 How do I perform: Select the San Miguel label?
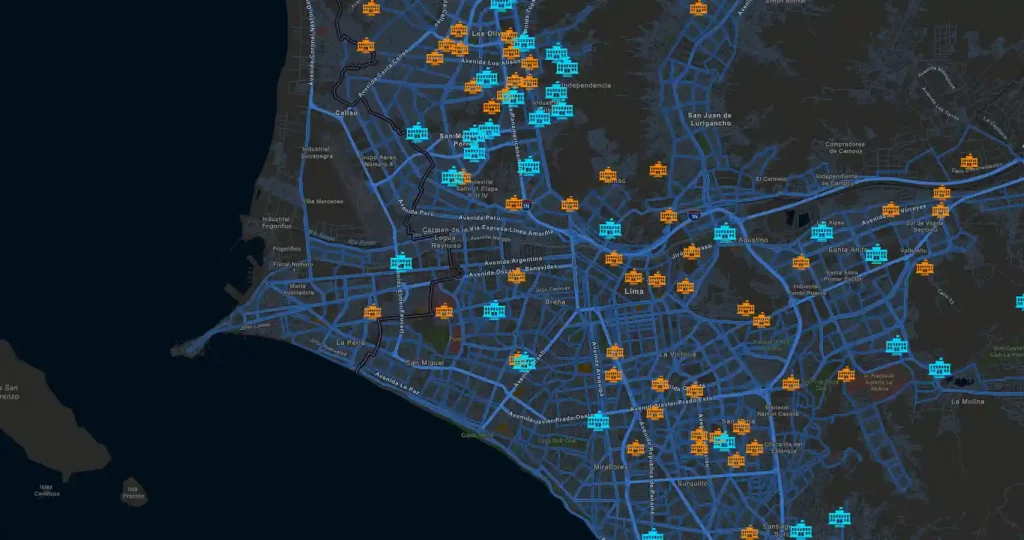click(x=424, y=362)
